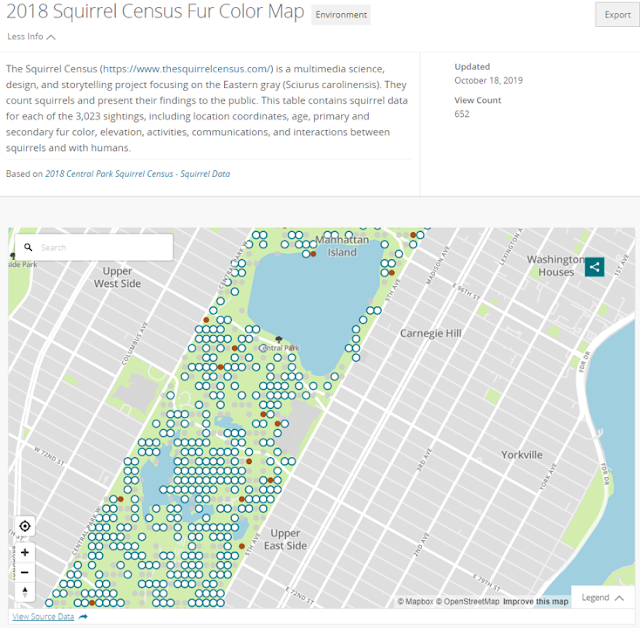Click the arrow icon beside View Source Data
Image resolution: width=640 pixels, height=628 pixels.
tap(83, 617)
